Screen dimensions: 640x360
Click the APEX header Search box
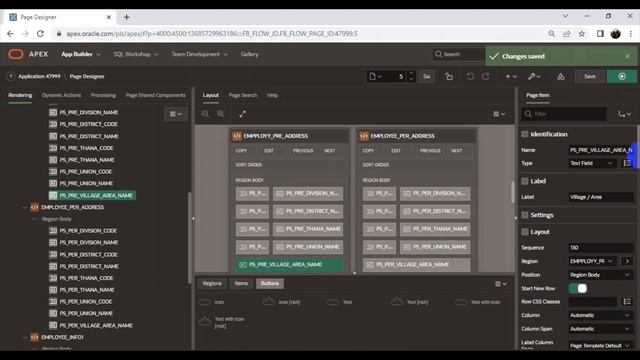(458, 54)
